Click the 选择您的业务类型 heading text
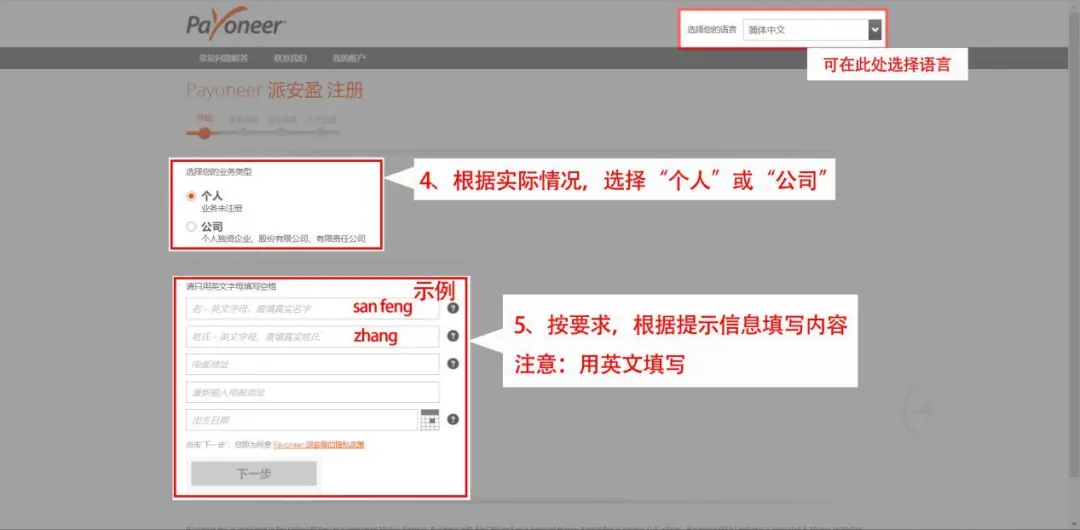1080x530 pixels. click(218, 172)
